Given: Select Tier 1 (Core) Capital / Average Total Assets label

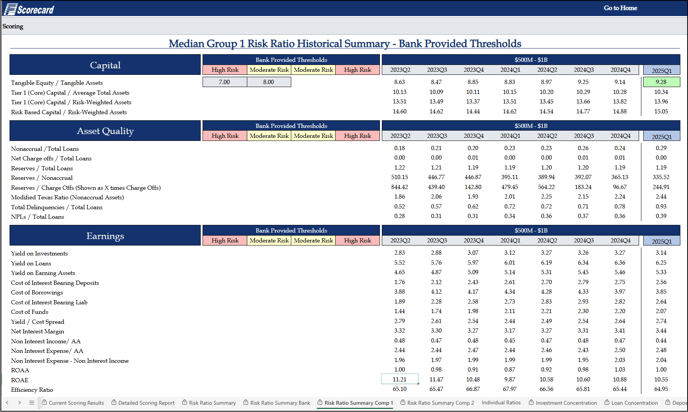Looking at the screenshot, I should point(70,93).
